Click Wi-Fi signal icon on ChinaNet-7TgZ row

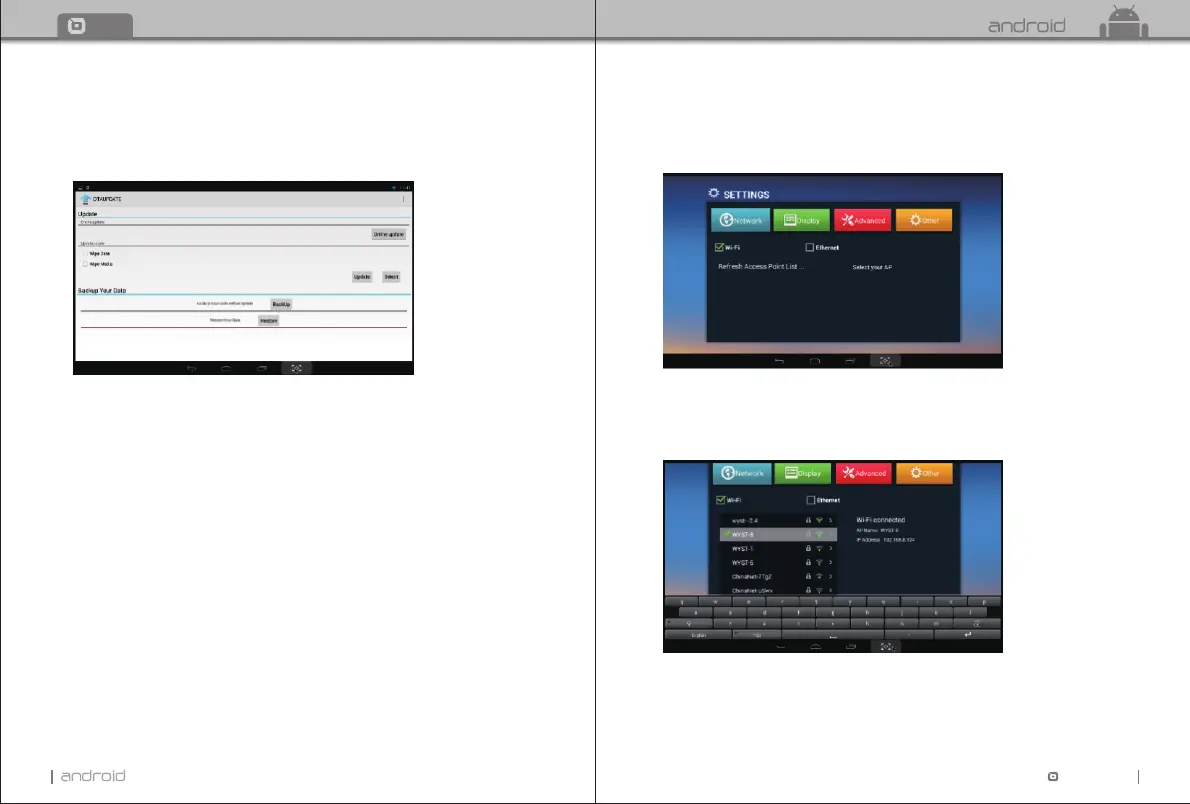[x=819, y=576]
